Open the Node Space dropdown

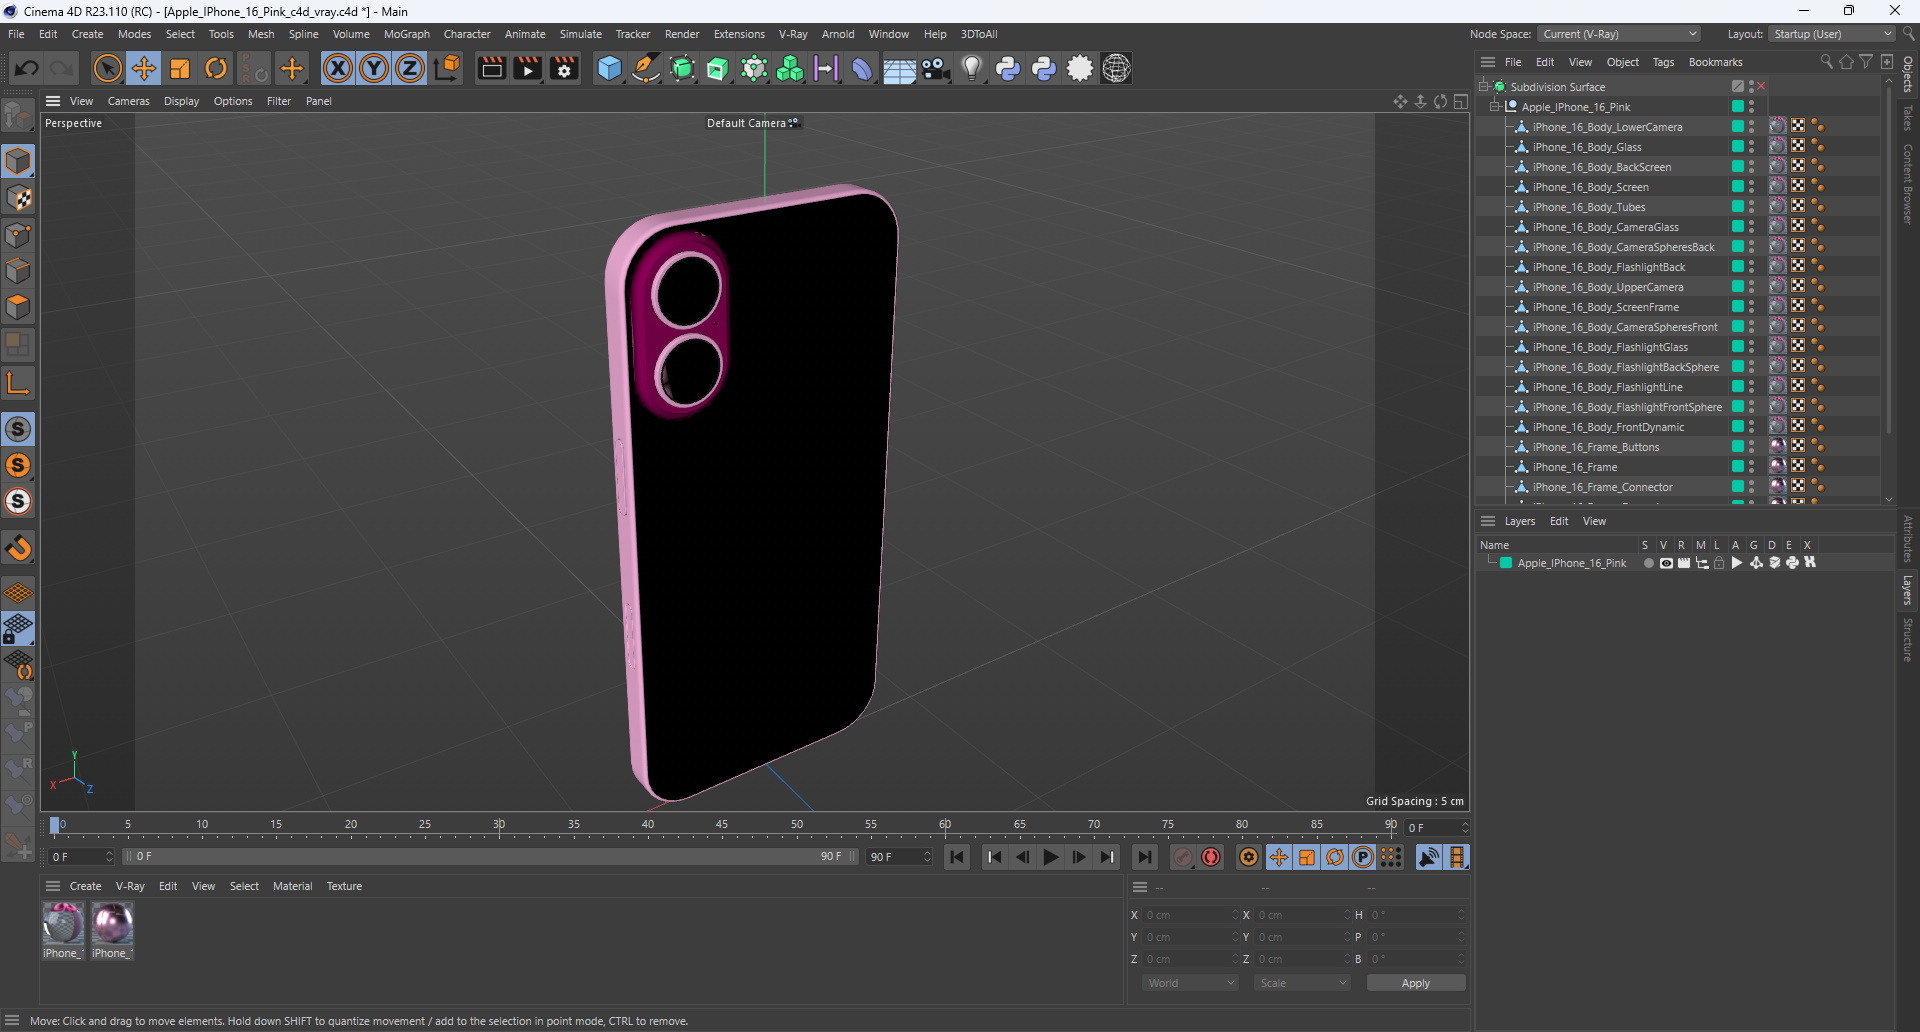(x=1619, y=34)
